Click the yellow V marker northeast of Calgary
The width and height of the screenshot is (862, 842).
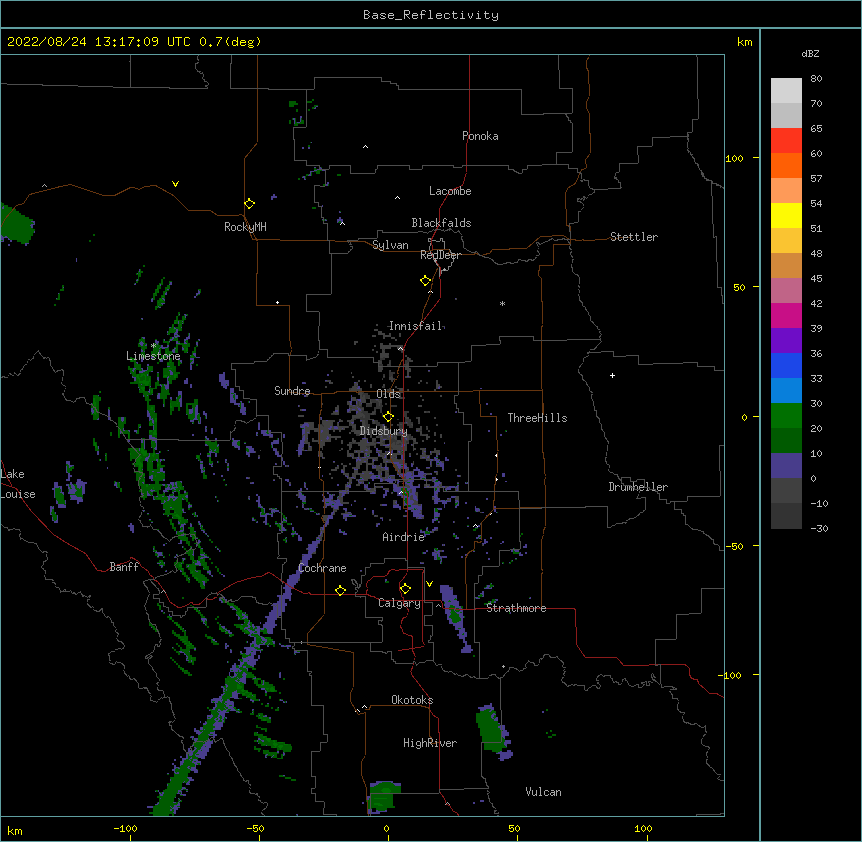pyautogui.click(x=429, y=584)
